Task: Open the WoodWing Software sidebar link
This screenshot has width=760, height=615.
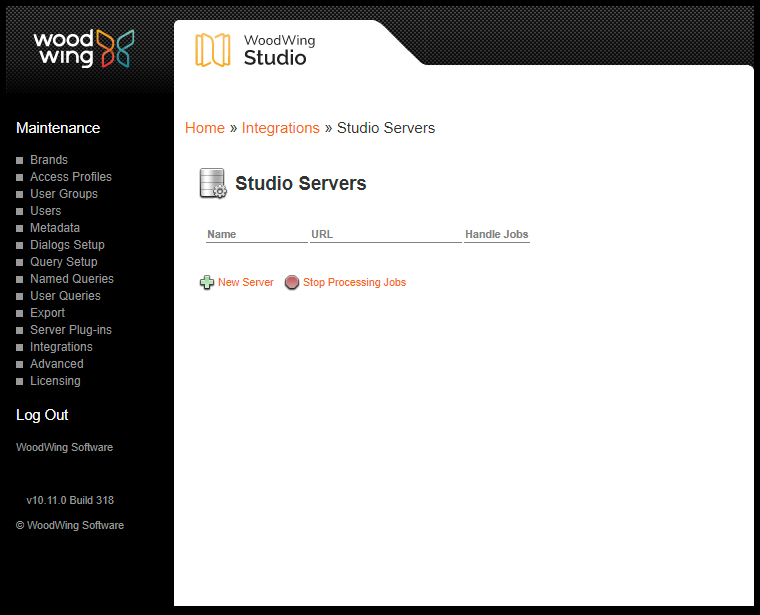Action: tap(64, 447)
